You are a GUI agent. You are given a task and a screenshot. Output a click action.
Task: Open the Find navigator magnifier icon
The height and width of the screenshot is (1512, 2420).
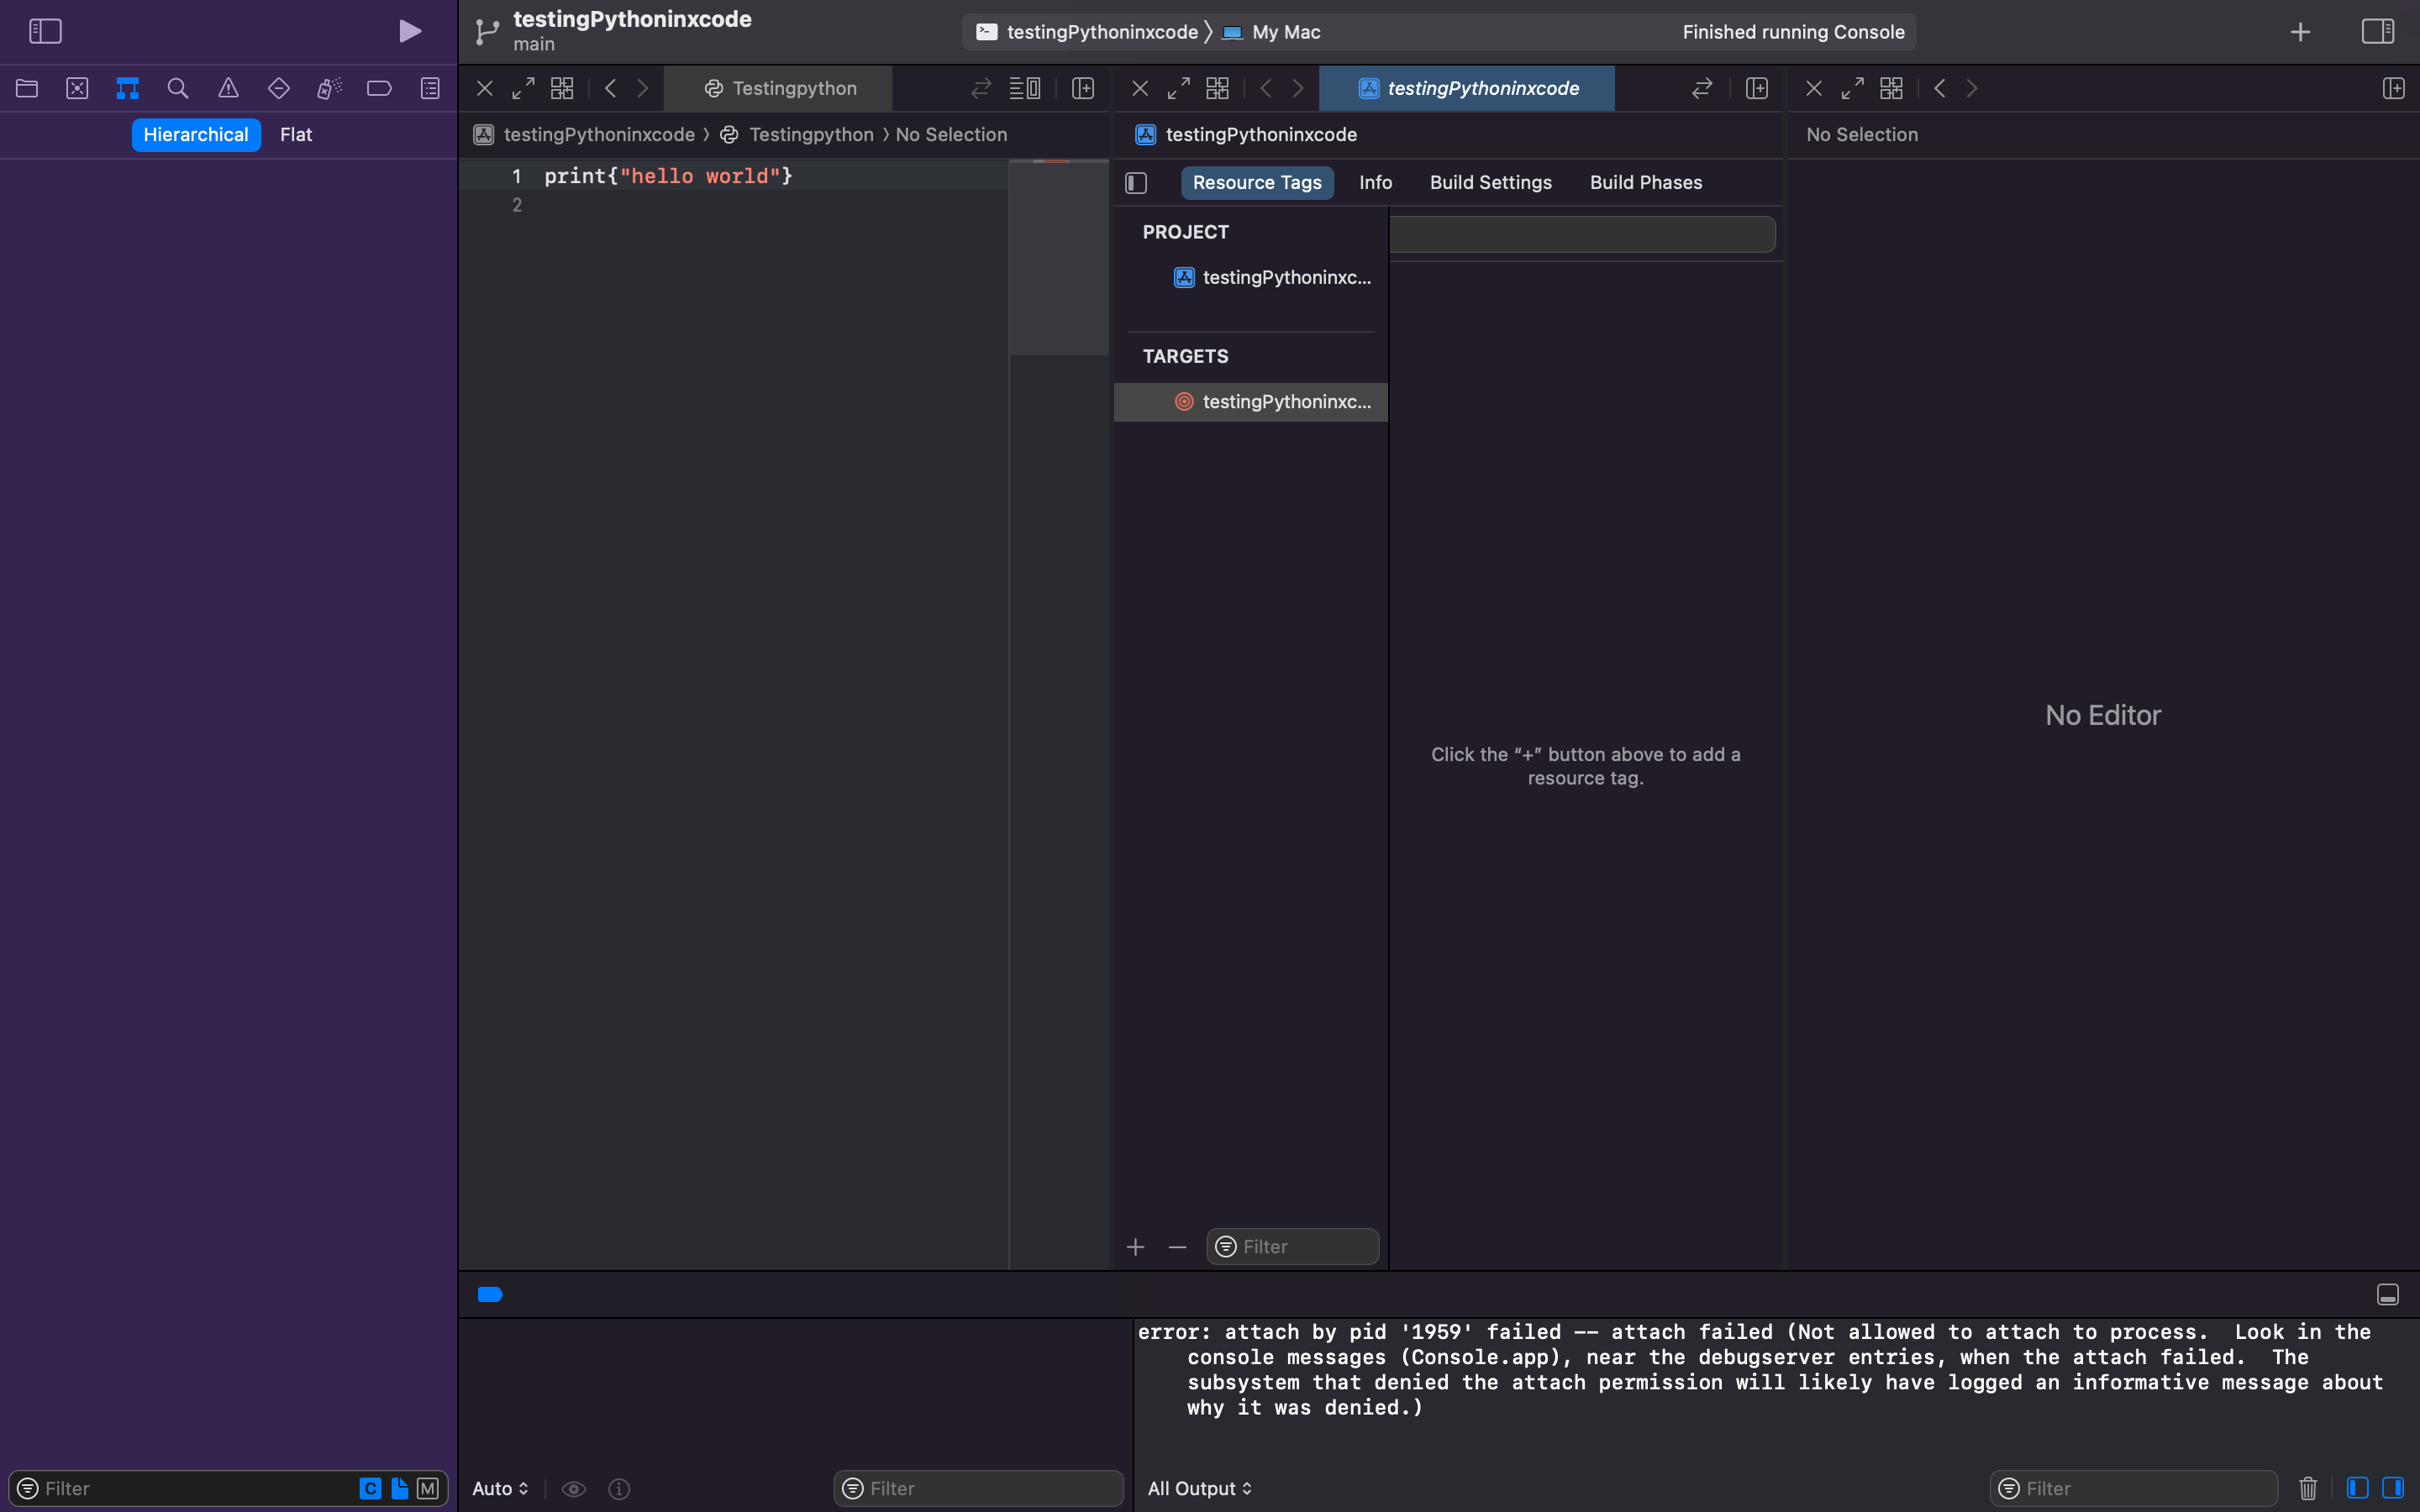(178, 88)
